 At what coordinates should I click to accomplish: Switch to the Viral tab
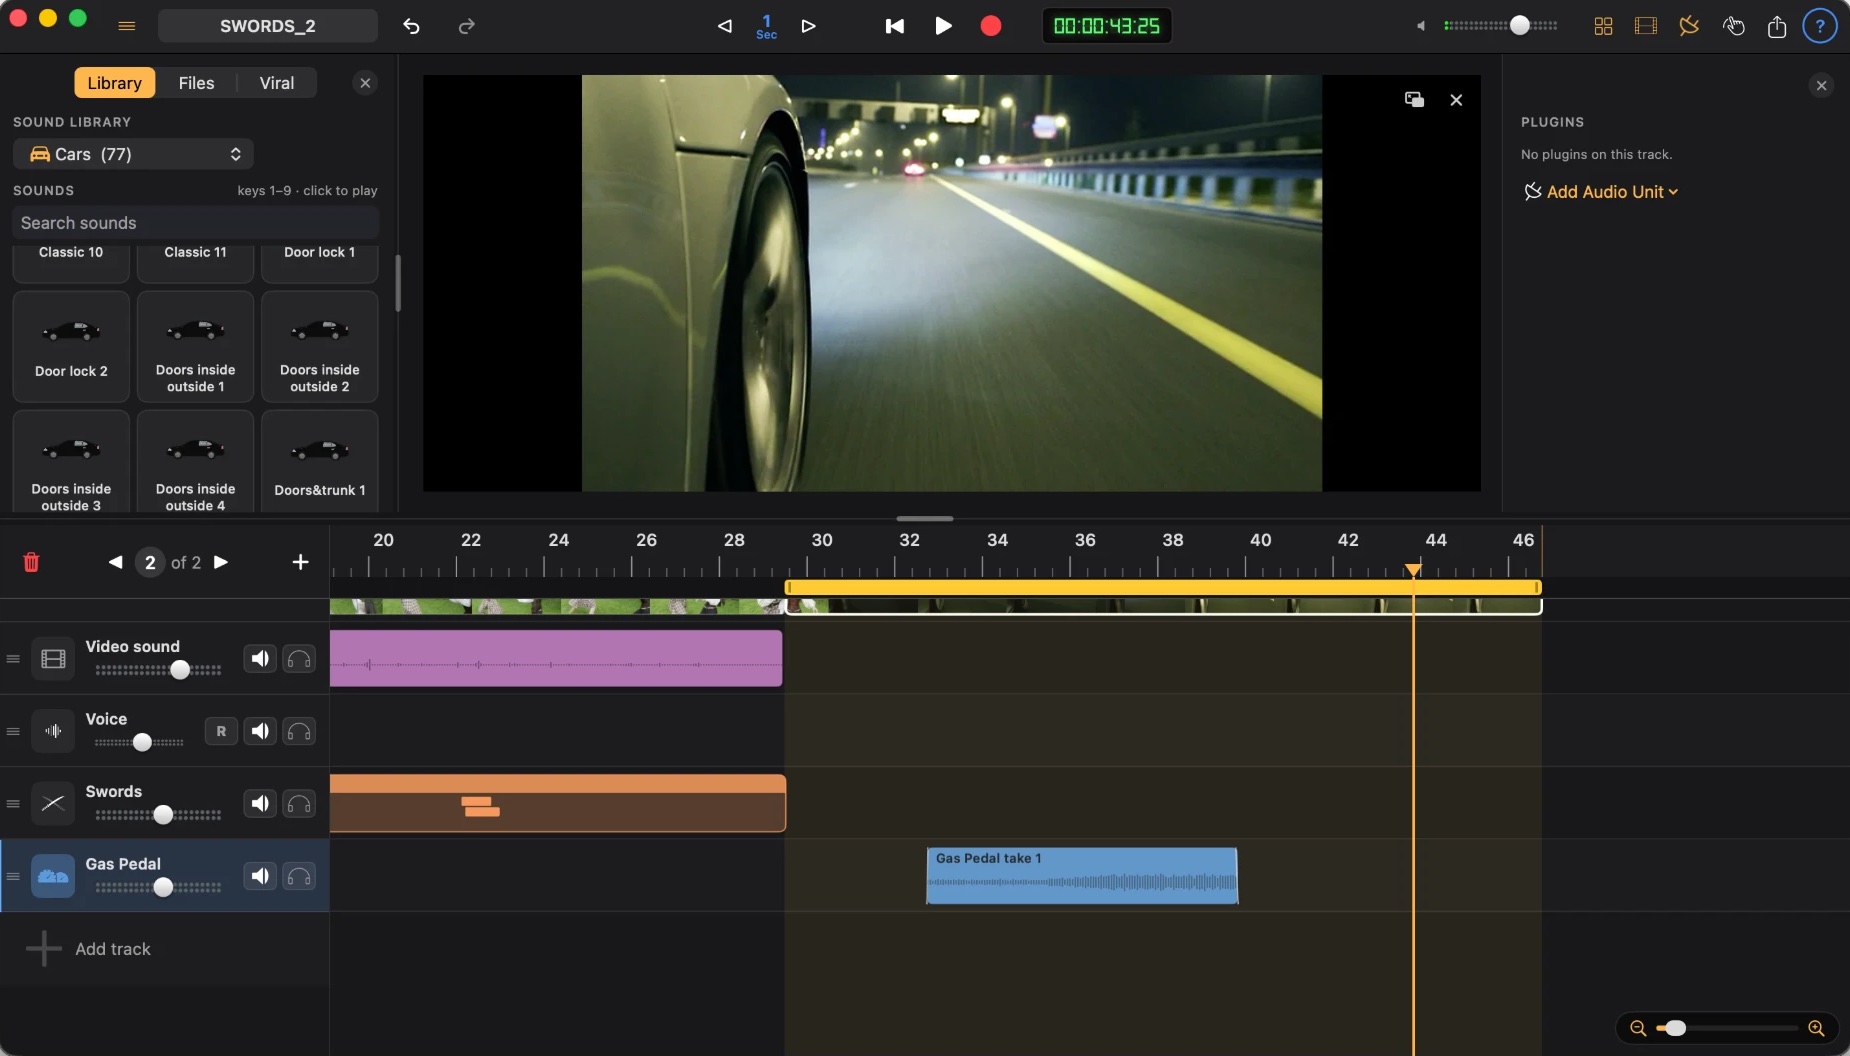pos(277,83)
